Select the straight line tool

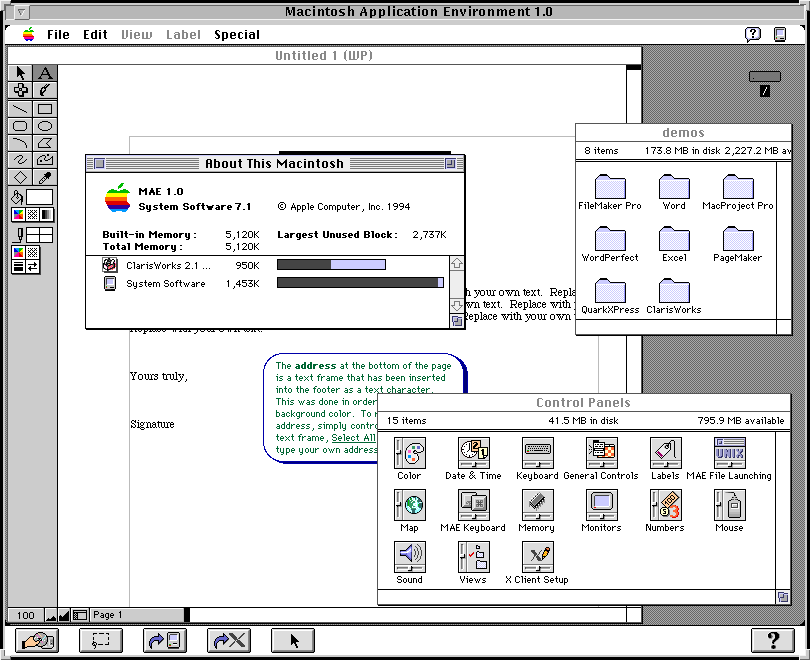coord(20,109)
